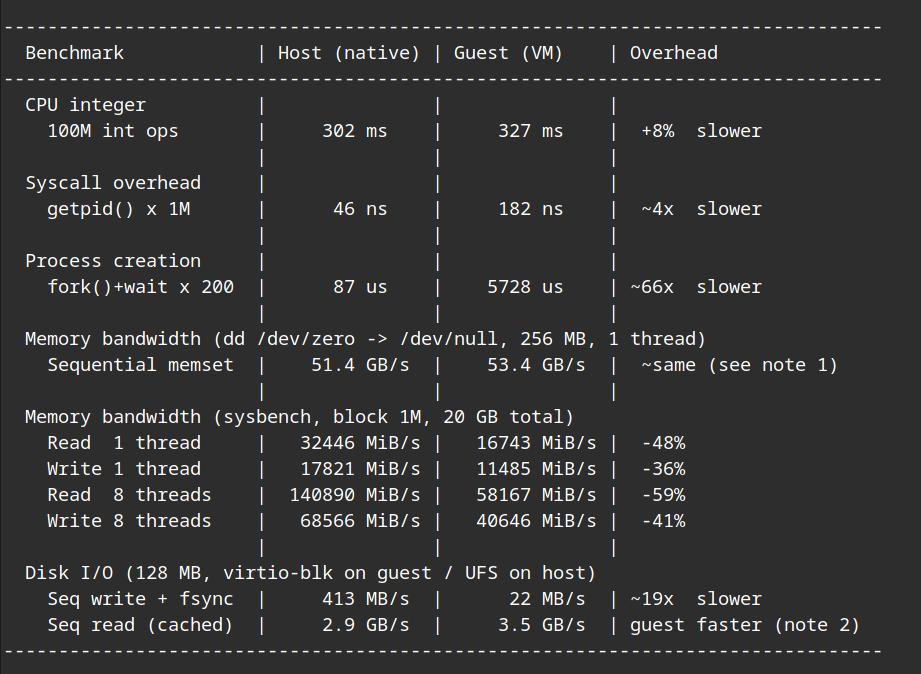Click the 'Syscall overhead' section heading
Screen dimensions: 921x674
(x=113, y=183)
